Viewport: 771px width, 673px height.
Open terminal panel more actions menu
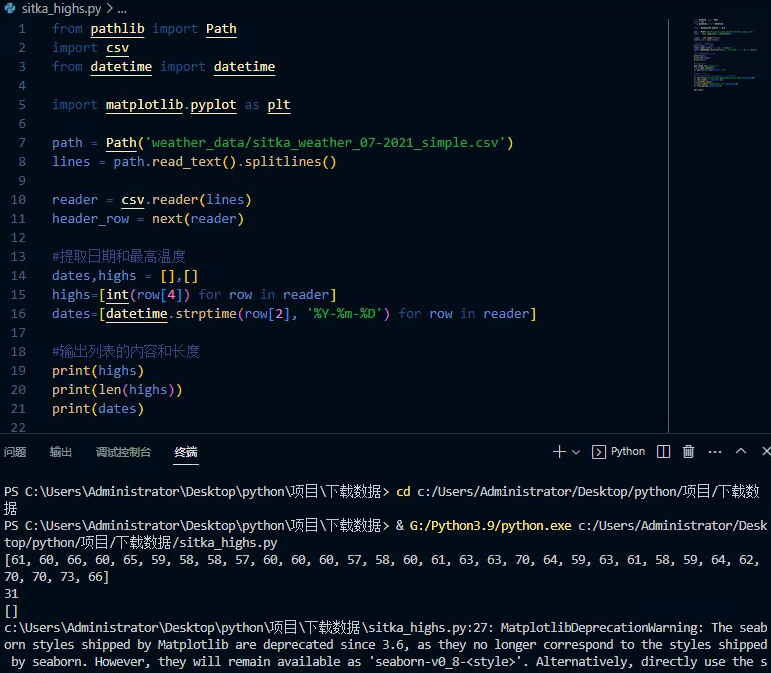714,452
